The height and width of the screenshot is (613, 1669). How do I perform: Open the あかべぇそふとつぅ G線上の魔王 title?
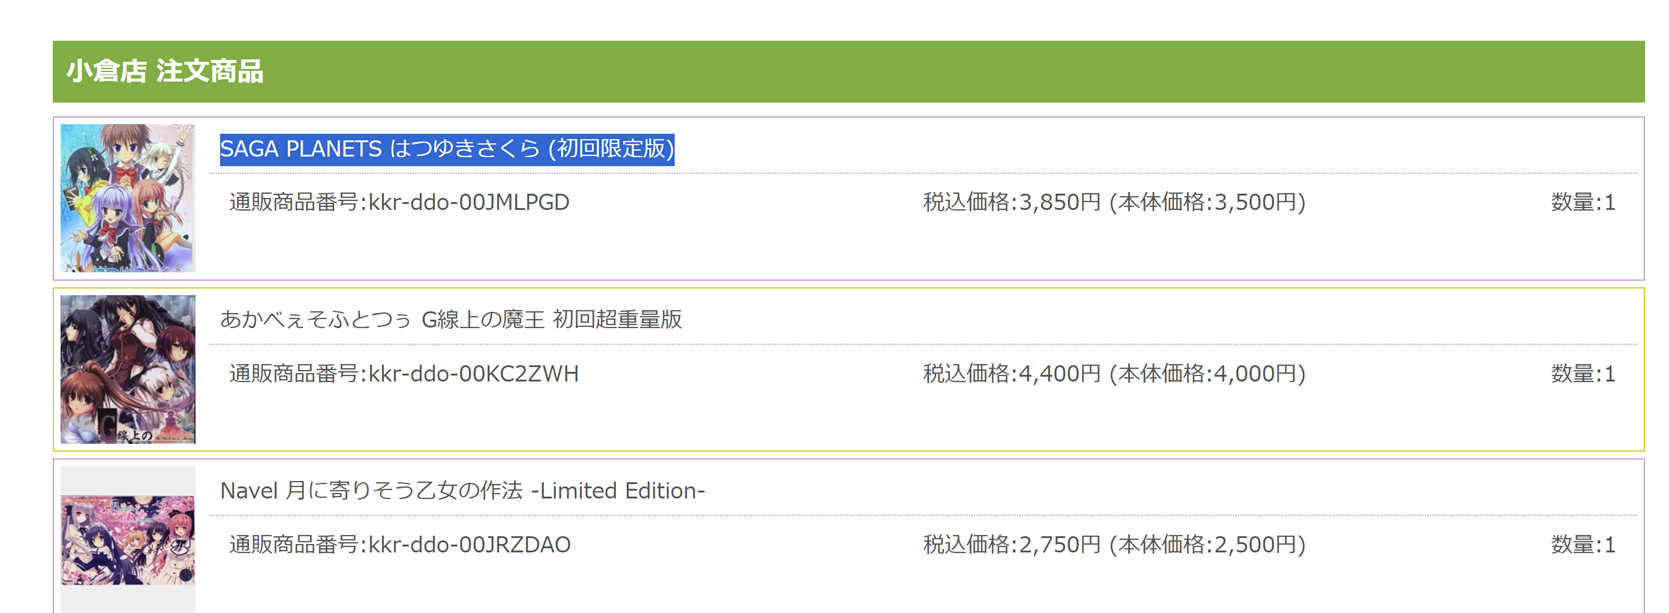(x=450, y=320)
